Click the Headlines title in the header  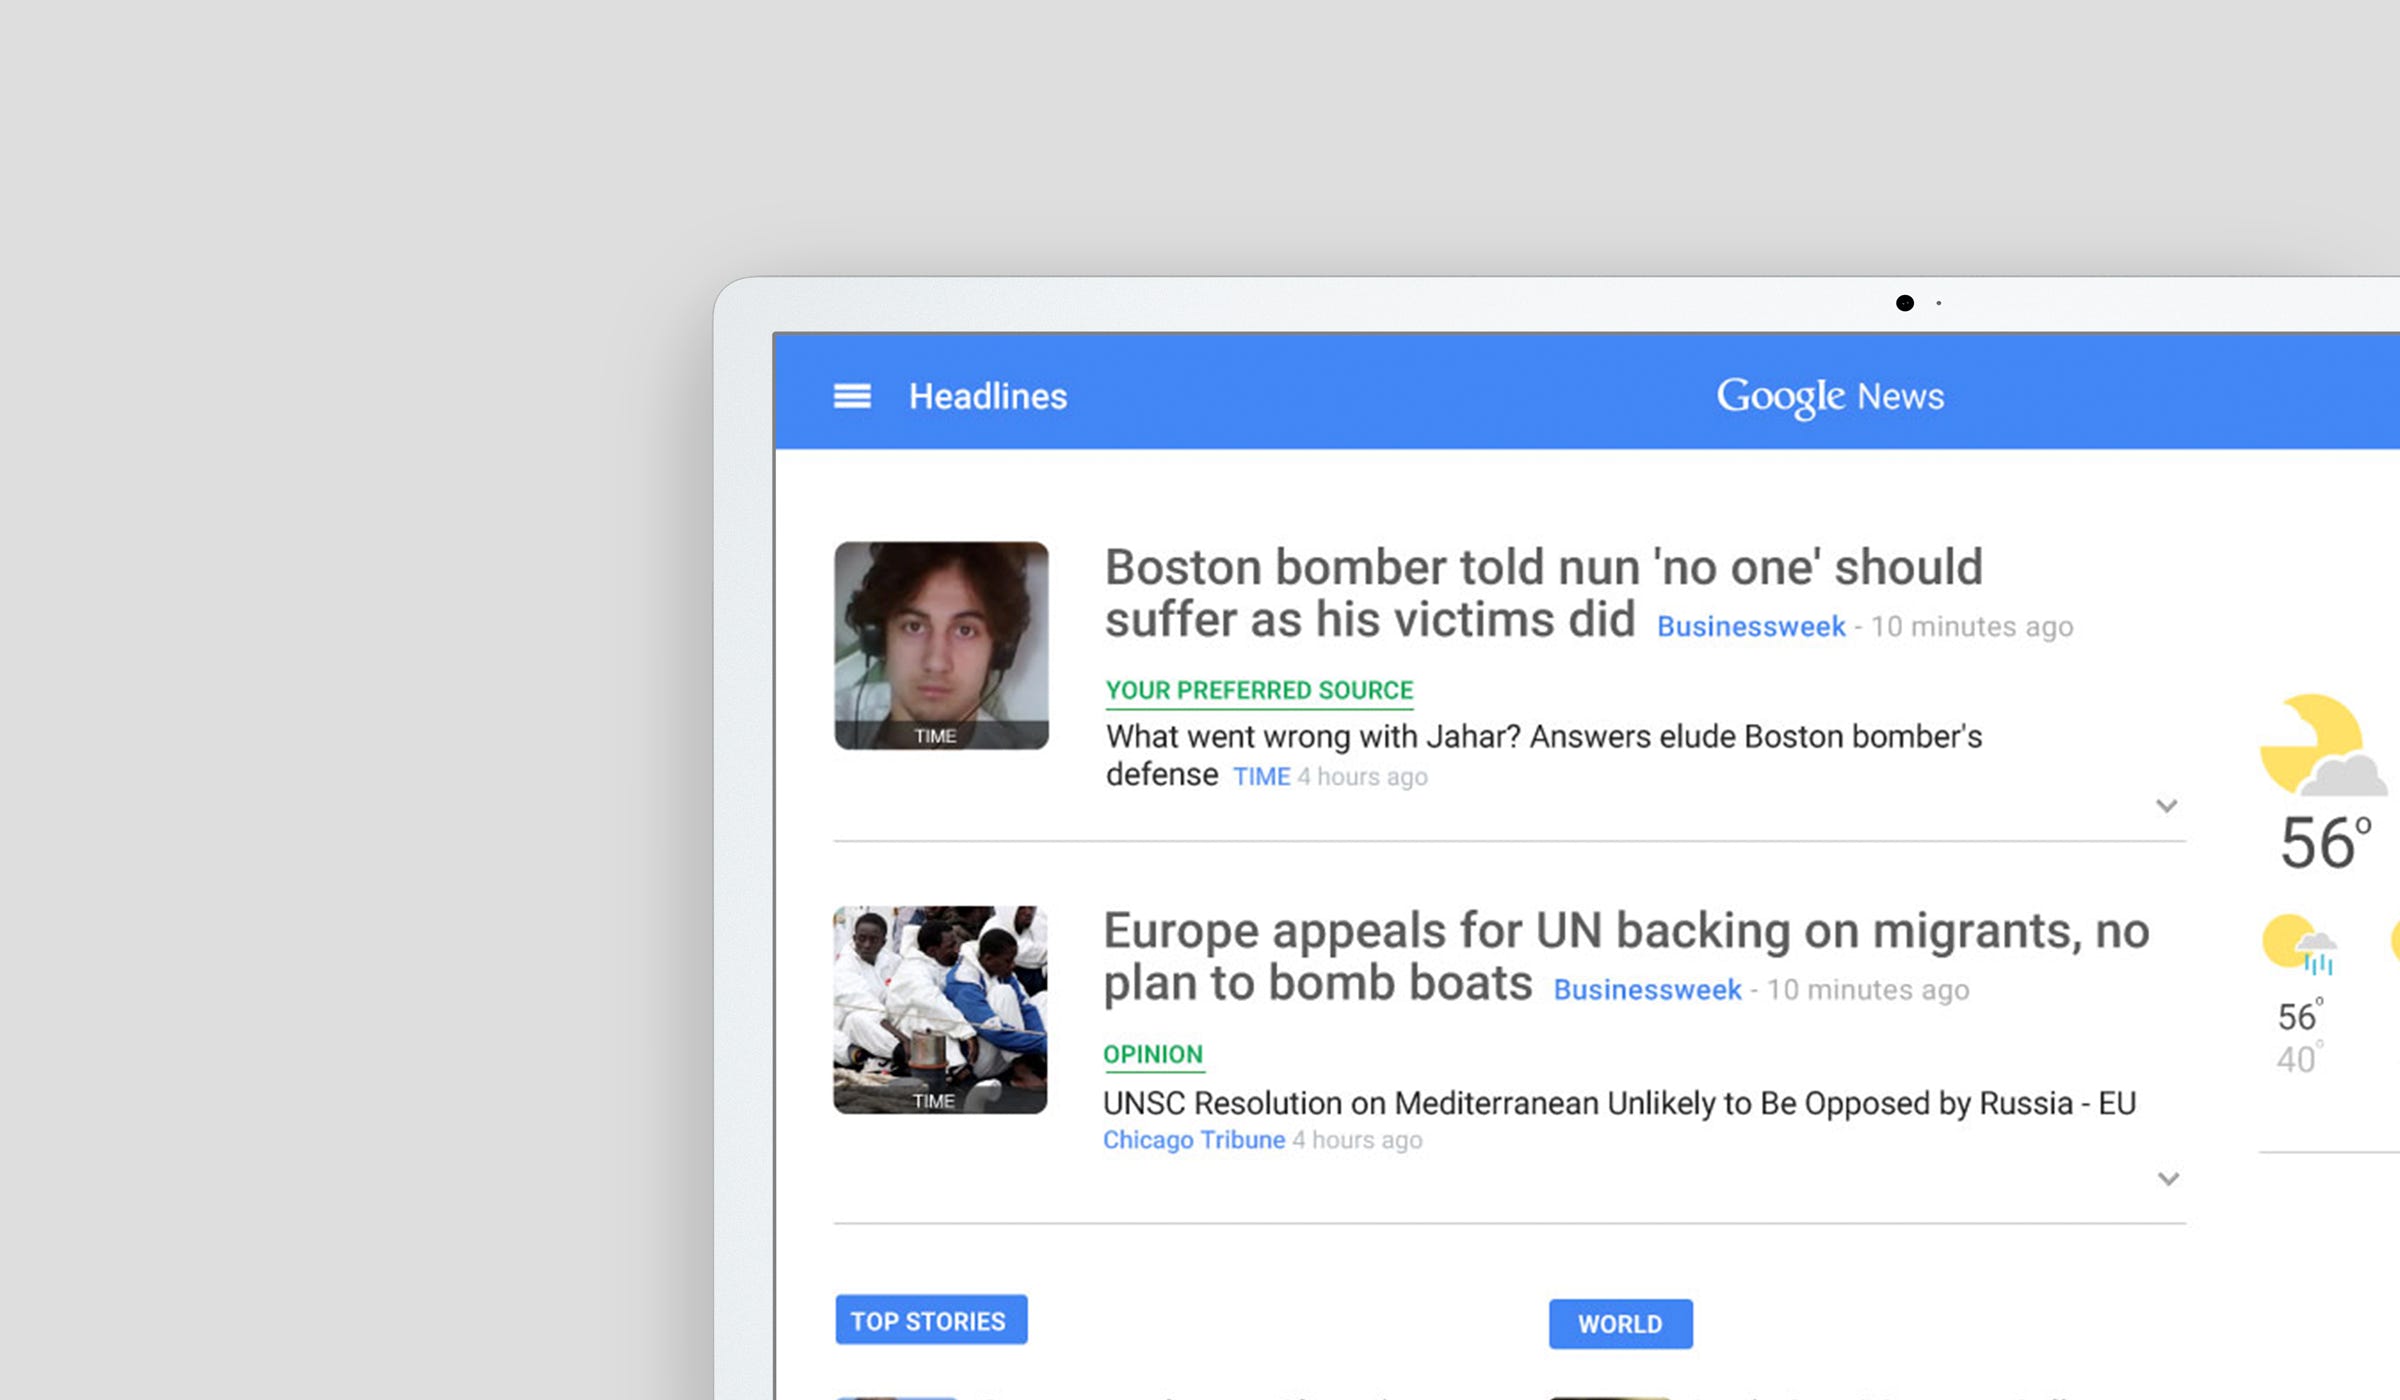[988, 397]
